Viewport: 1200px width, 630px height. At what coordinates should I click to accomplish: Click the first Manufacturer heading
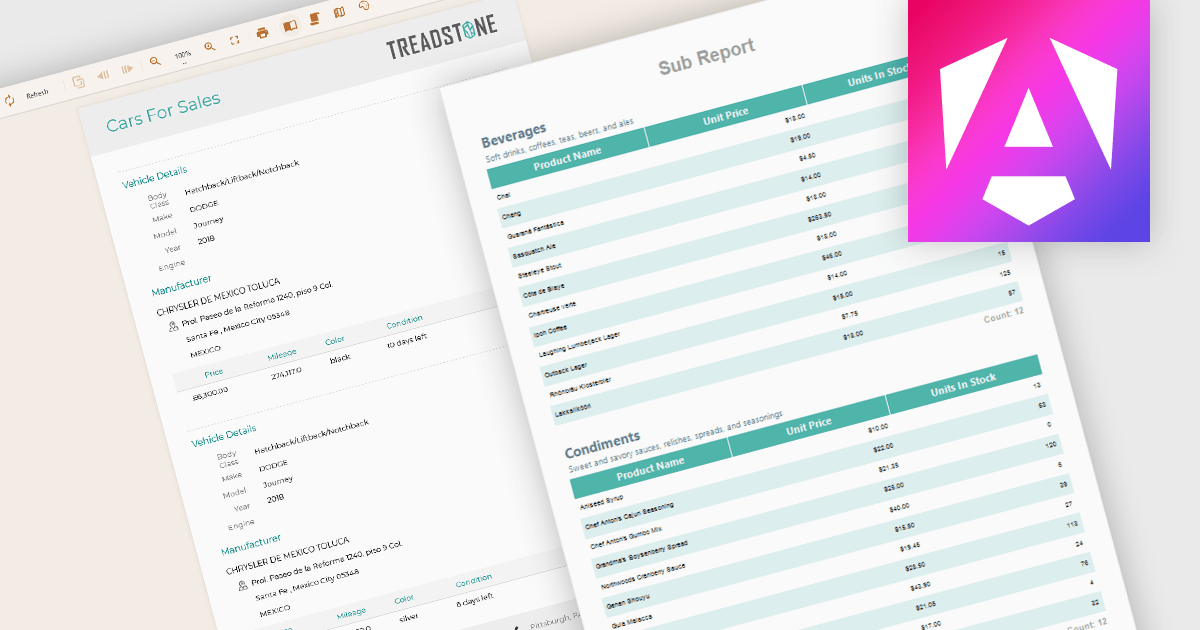(181, 284)
